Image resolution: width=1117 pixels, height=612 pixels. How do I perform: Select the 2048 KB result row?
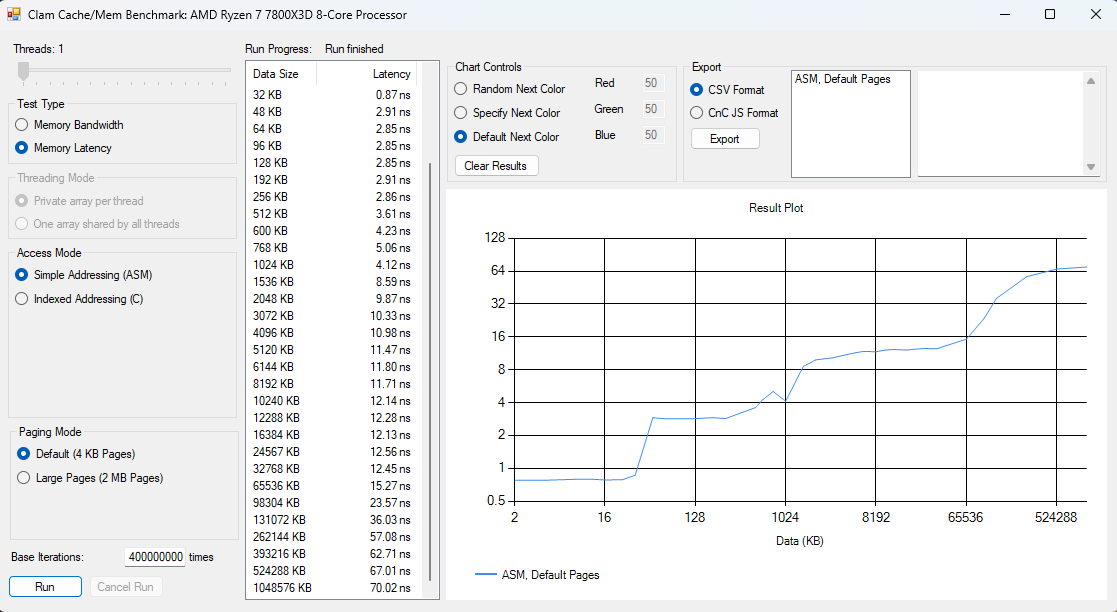(334, 299)
